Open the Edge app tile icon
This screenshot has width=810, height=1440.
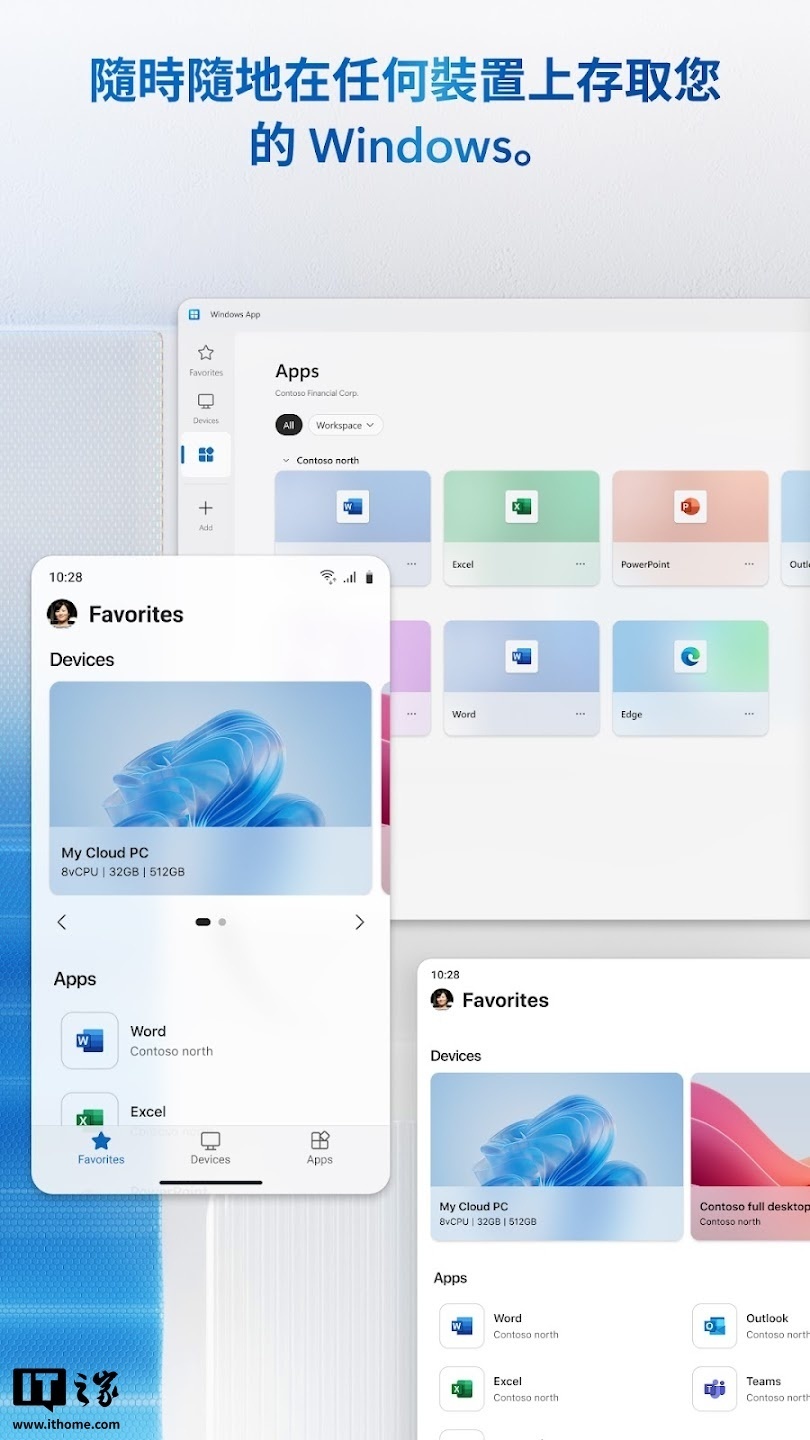coord(690,657)
